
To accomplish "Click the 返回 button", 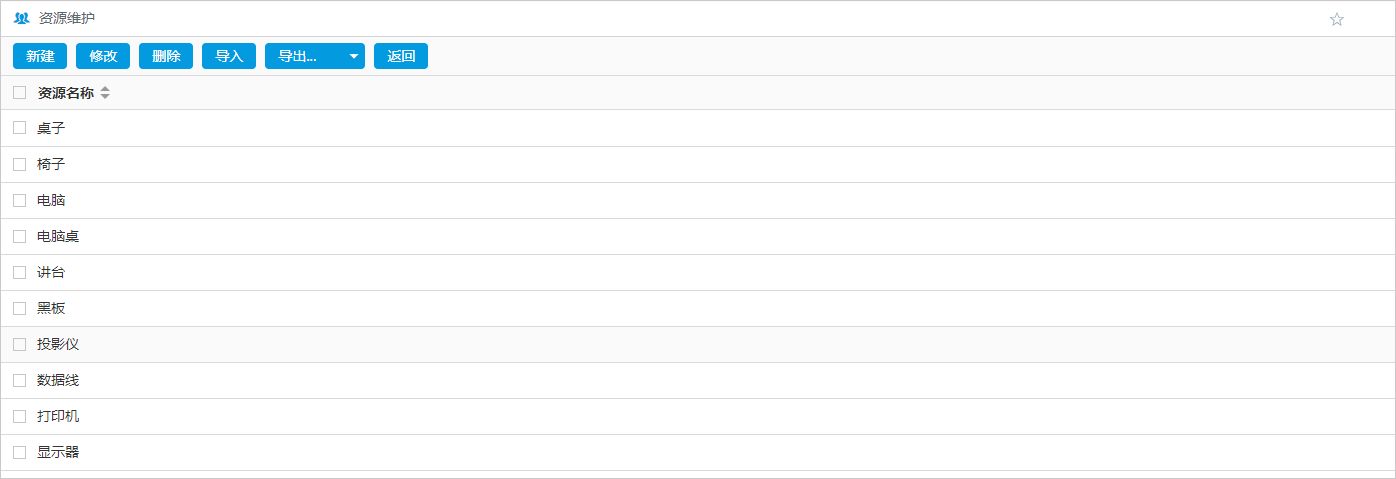I will point(401,56).
